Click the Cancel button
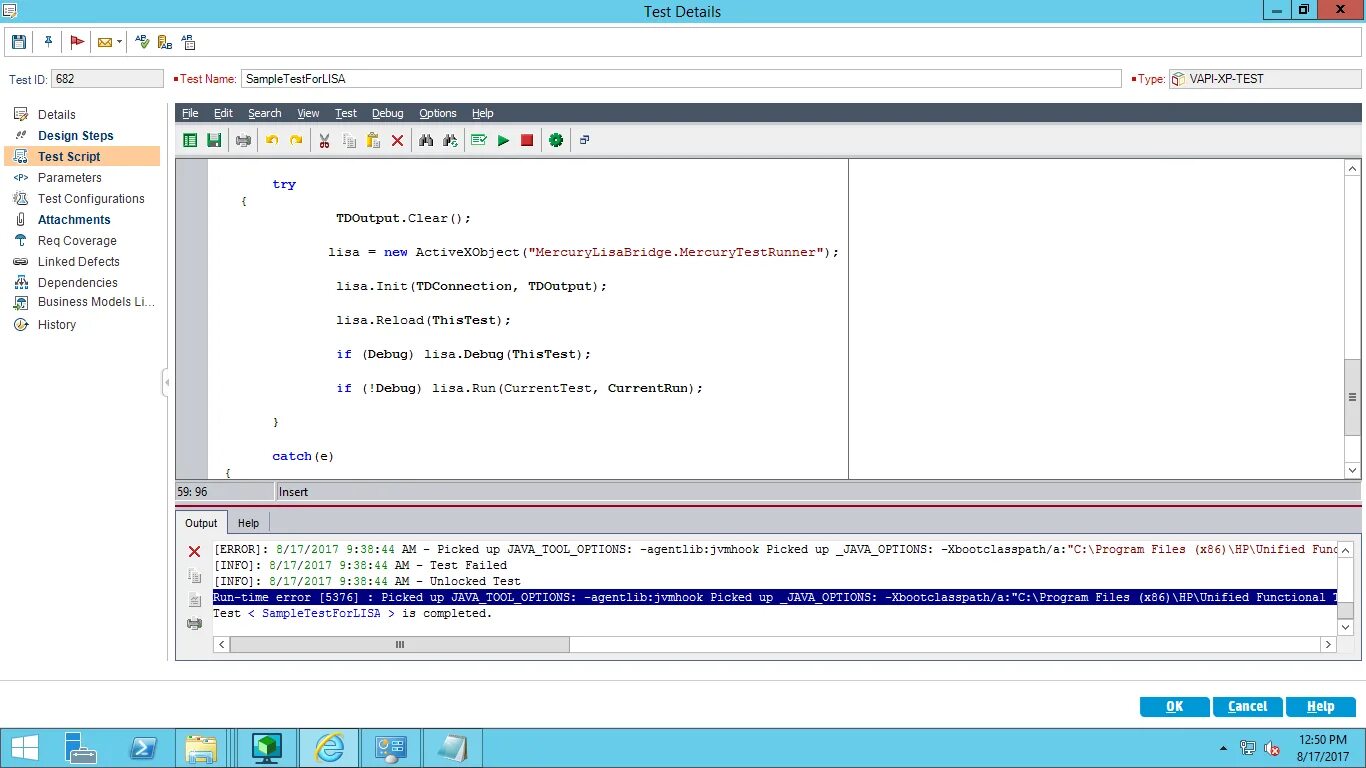Viewport: 1366px width, 768px height. pos(1247,706)
